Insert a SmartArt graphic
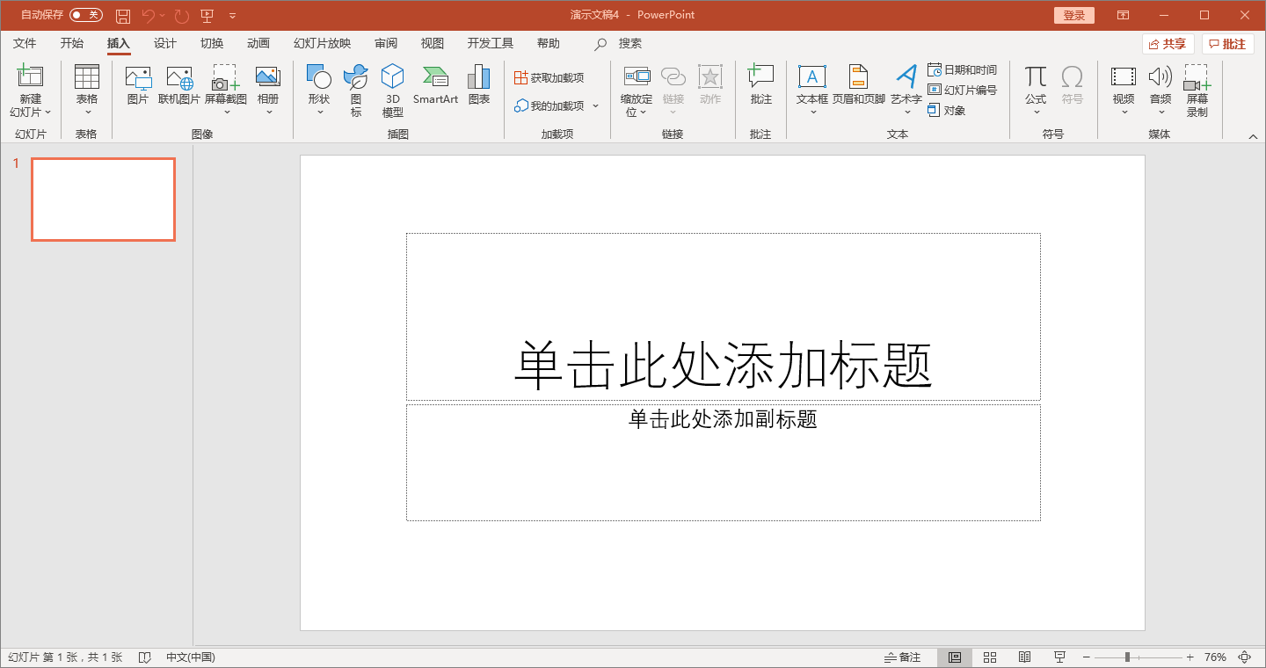The image size is (1266, 668). 435,85
